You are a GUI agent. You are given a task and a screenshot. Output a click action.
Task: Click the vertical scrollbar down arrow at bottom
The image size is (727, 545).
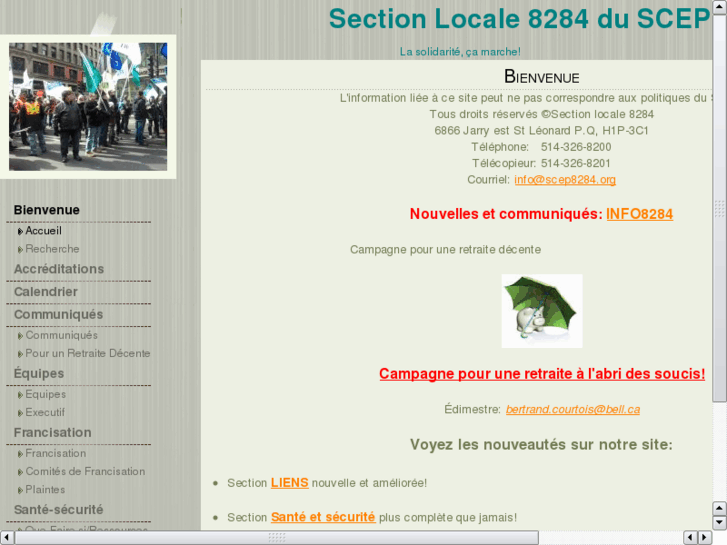[720, 523]
